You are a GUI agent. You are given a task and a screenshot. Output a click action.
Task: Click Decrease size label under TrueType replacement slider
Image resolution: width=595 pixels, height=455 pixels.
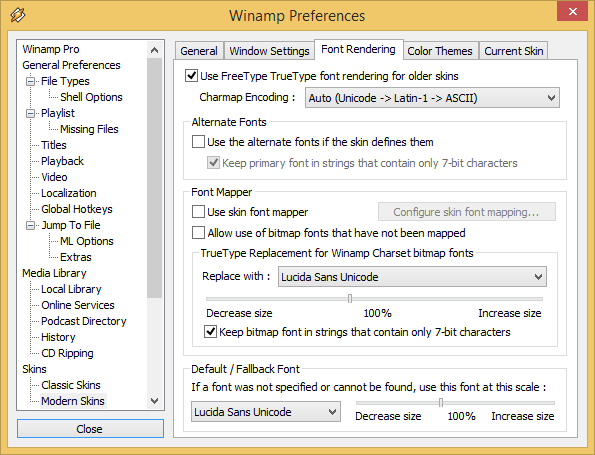[239, 313]
